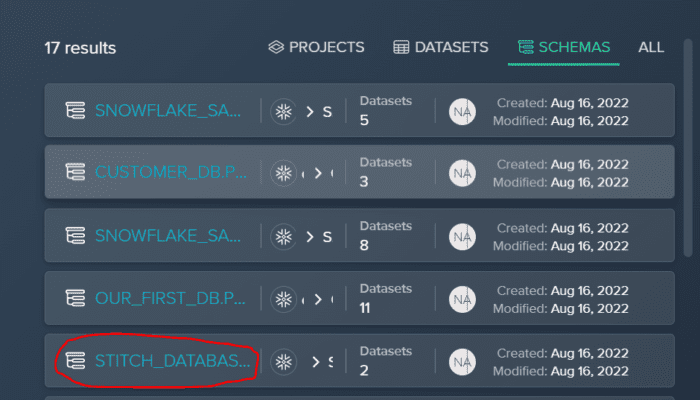The image size is (700, 400).
Task: Click NA avatar in CUSTOMER_DB.P... row
Action: tap(462, 173)
